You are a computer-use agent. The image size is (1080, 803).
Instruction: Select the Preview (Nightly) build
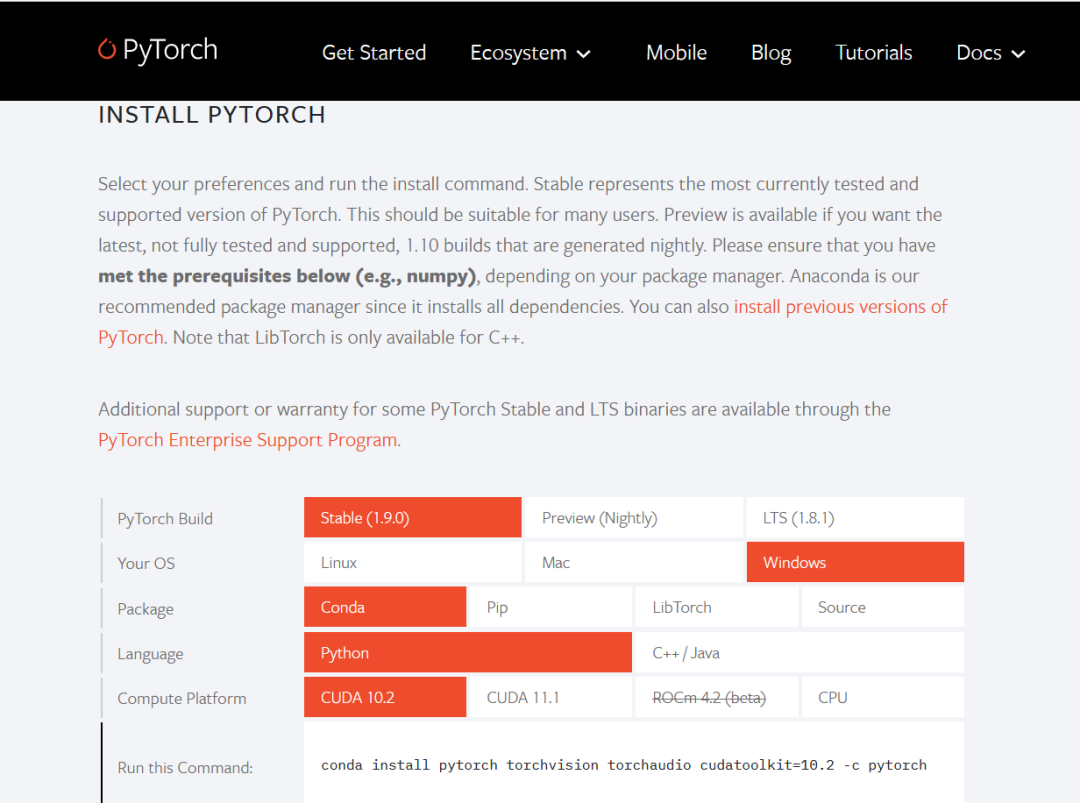634,517
